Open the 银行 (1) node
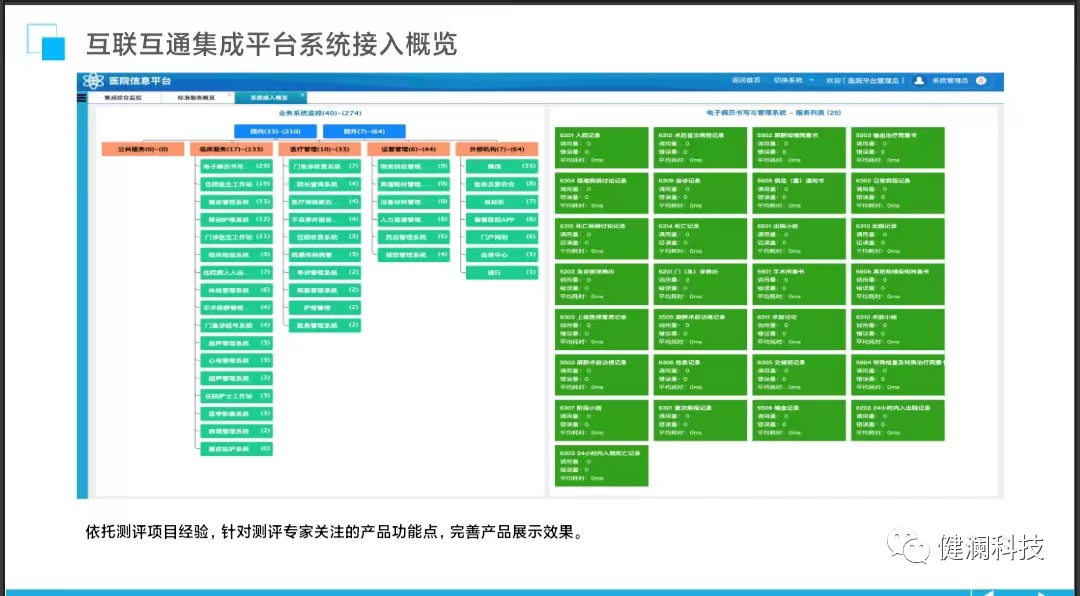 click(502, 272)
